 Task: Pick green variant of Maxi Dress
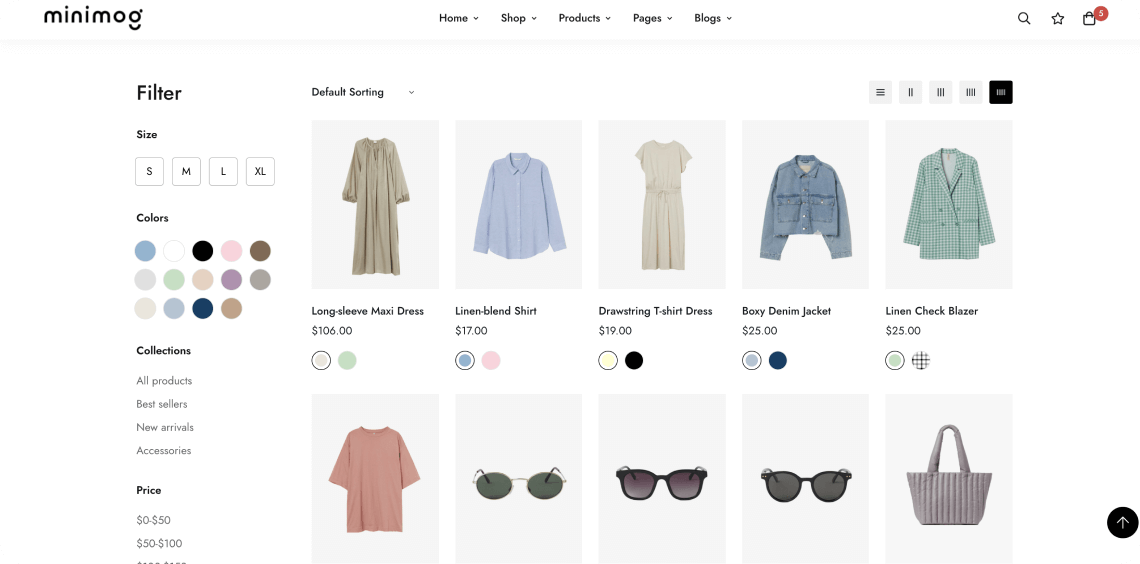click(348, 360)
